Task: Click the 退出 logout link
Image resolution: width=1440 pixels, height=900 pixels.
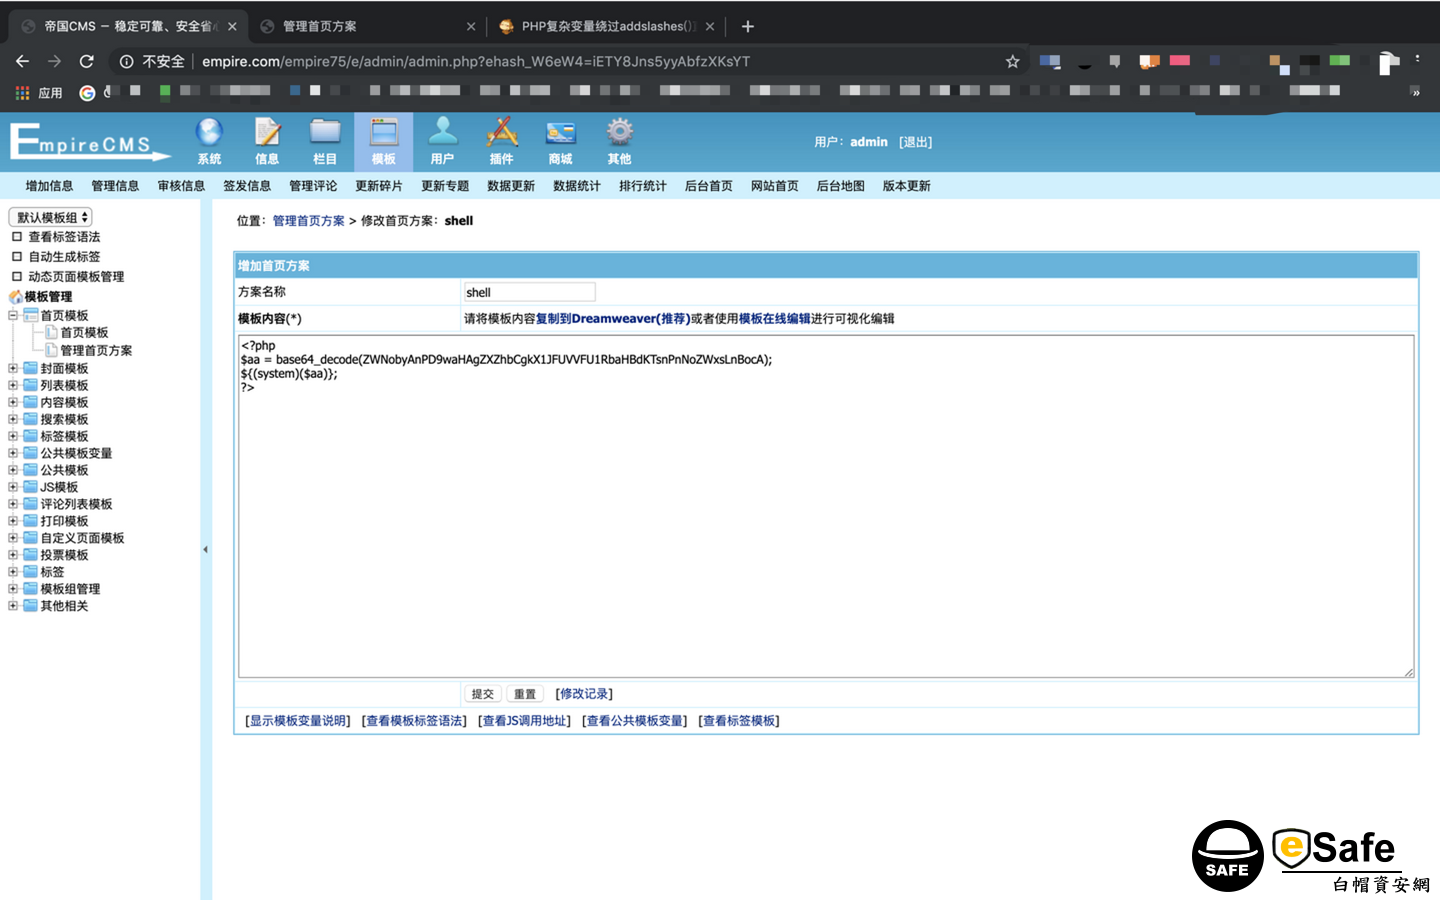Action: (x=915, y=142)
